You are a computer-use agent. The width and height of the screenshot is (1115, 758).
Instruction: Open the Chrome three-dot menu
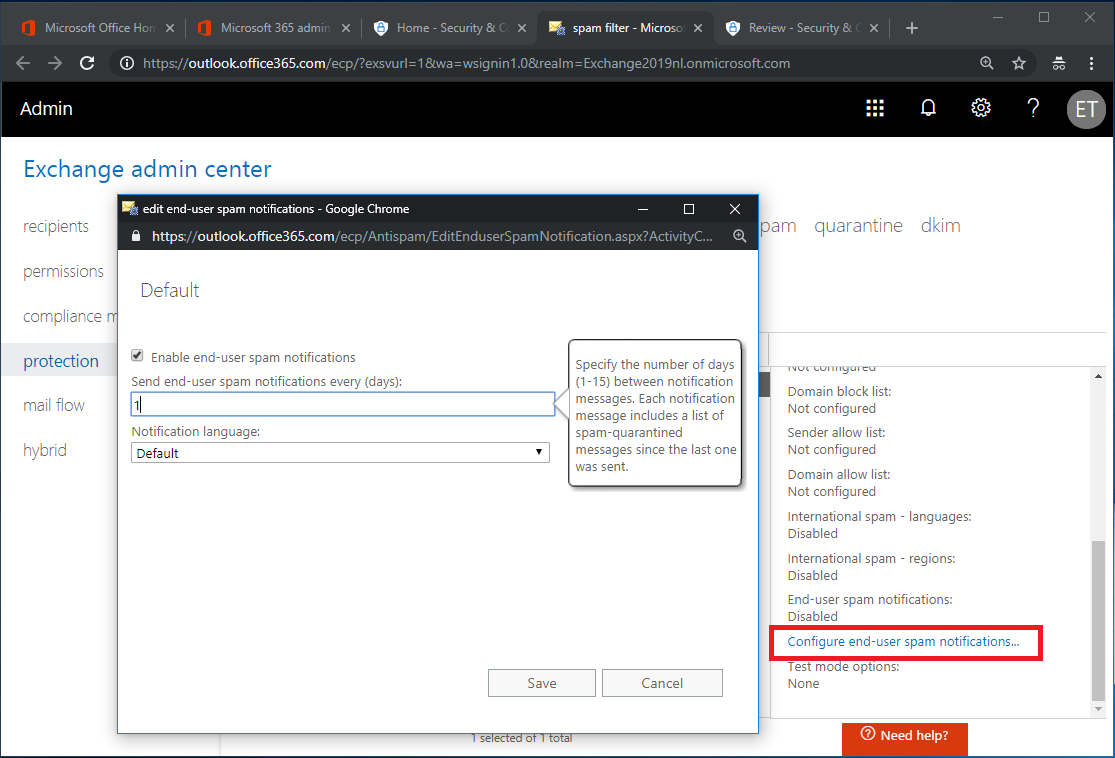(1091, 63)
